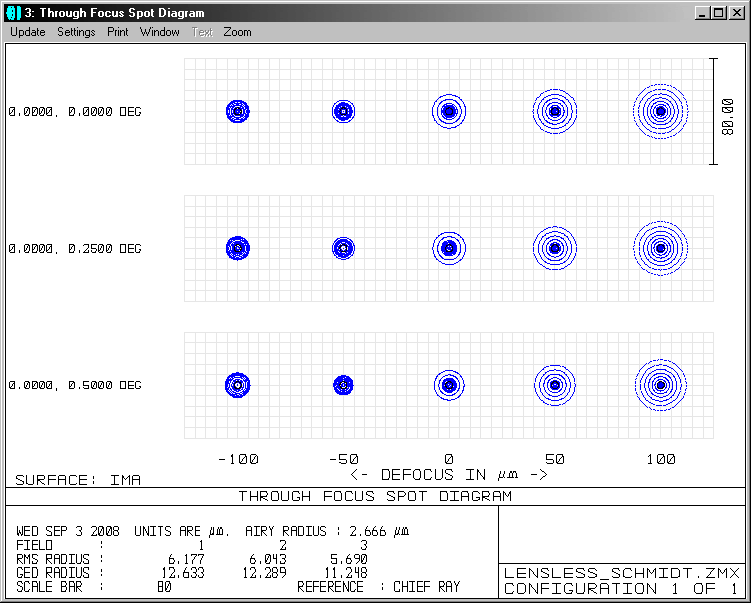Click the window system icon in title bar

pyautogui.click(x=13, y=13)
